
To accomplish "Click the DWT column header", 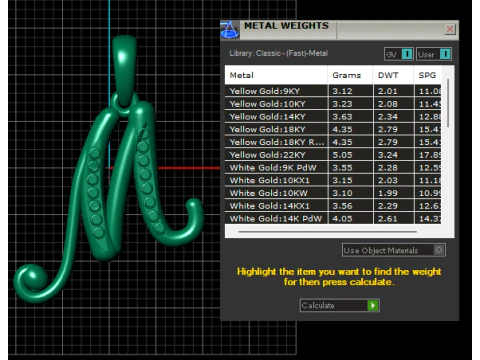I will click(393, 75).
